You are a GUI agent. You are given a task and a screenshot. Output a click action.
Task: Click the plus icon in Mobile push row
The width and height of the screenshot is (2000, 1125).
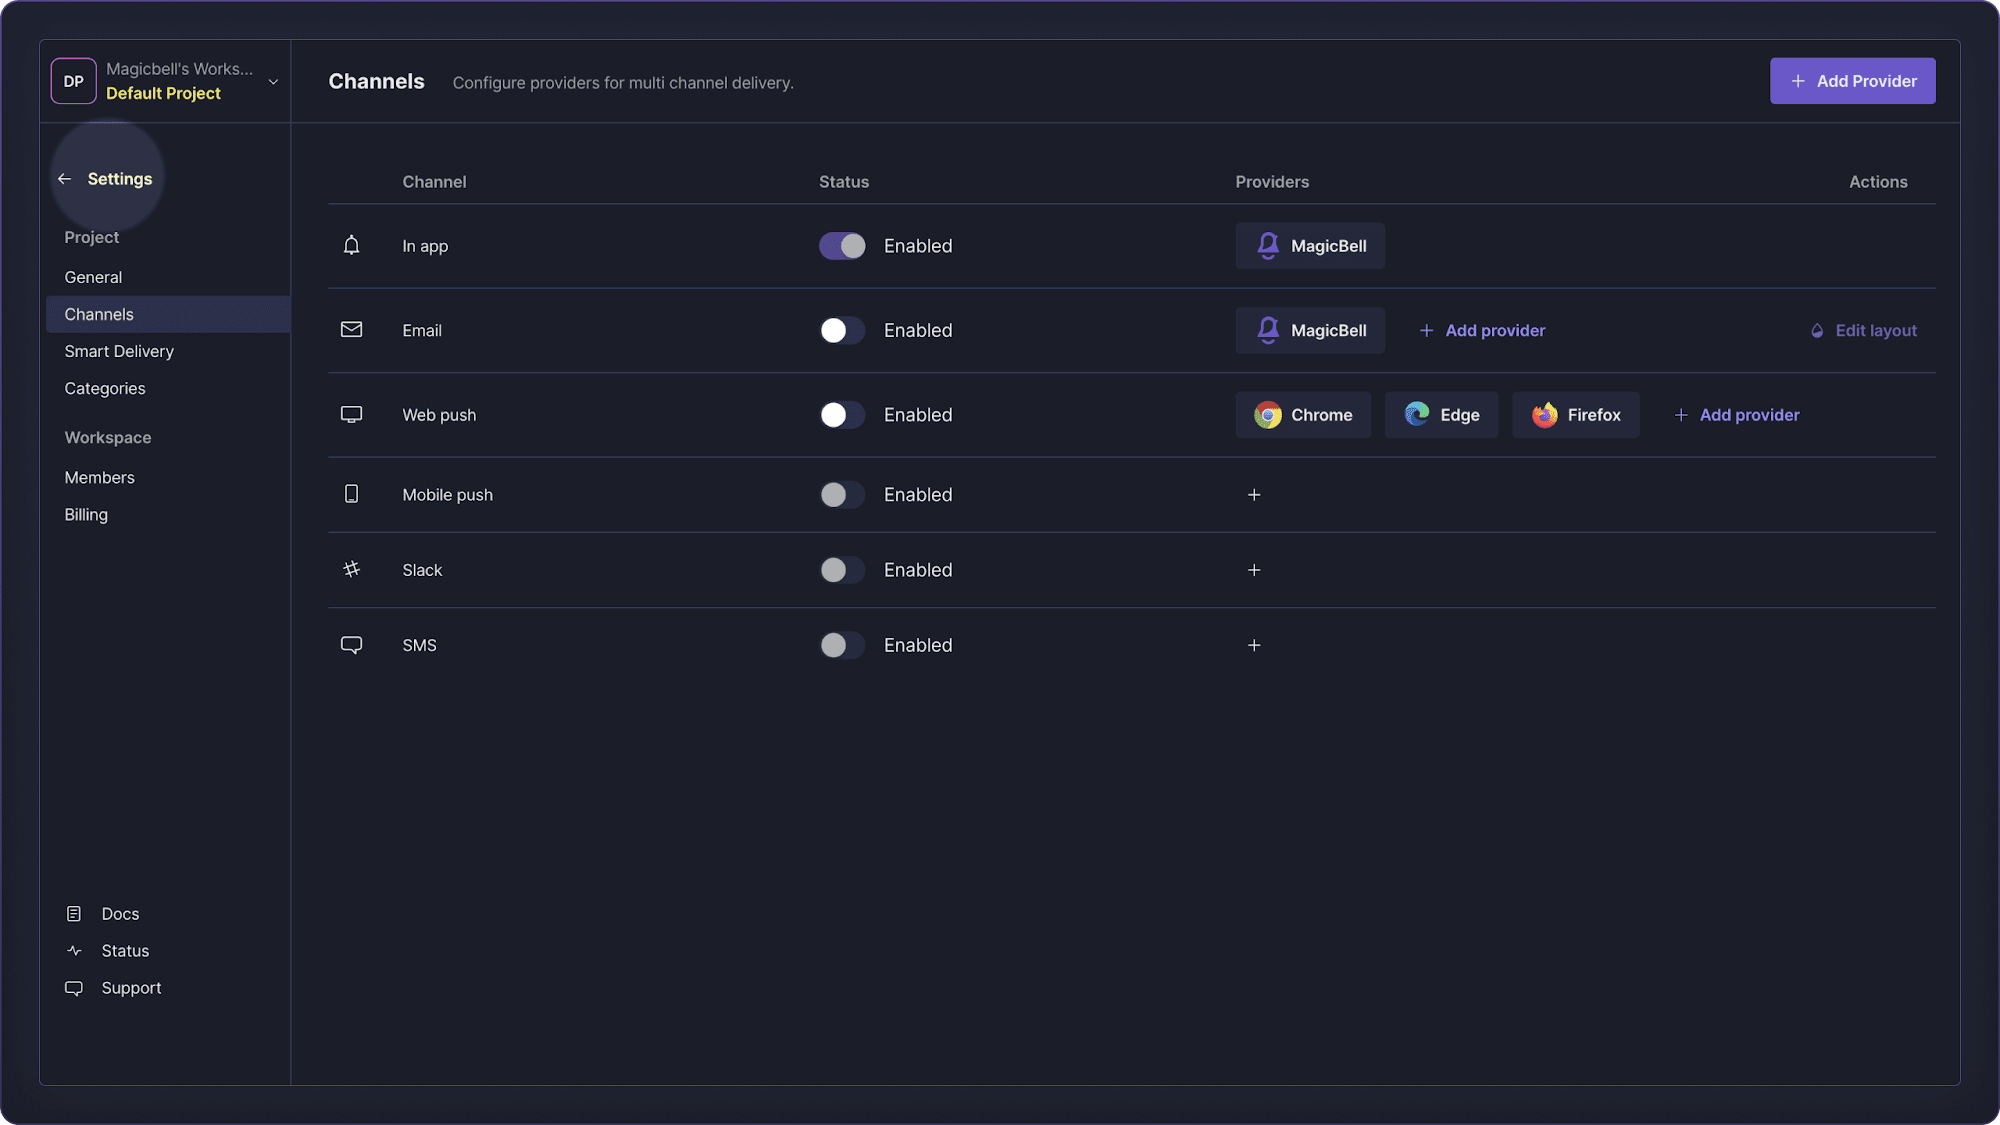(1254, 495)
